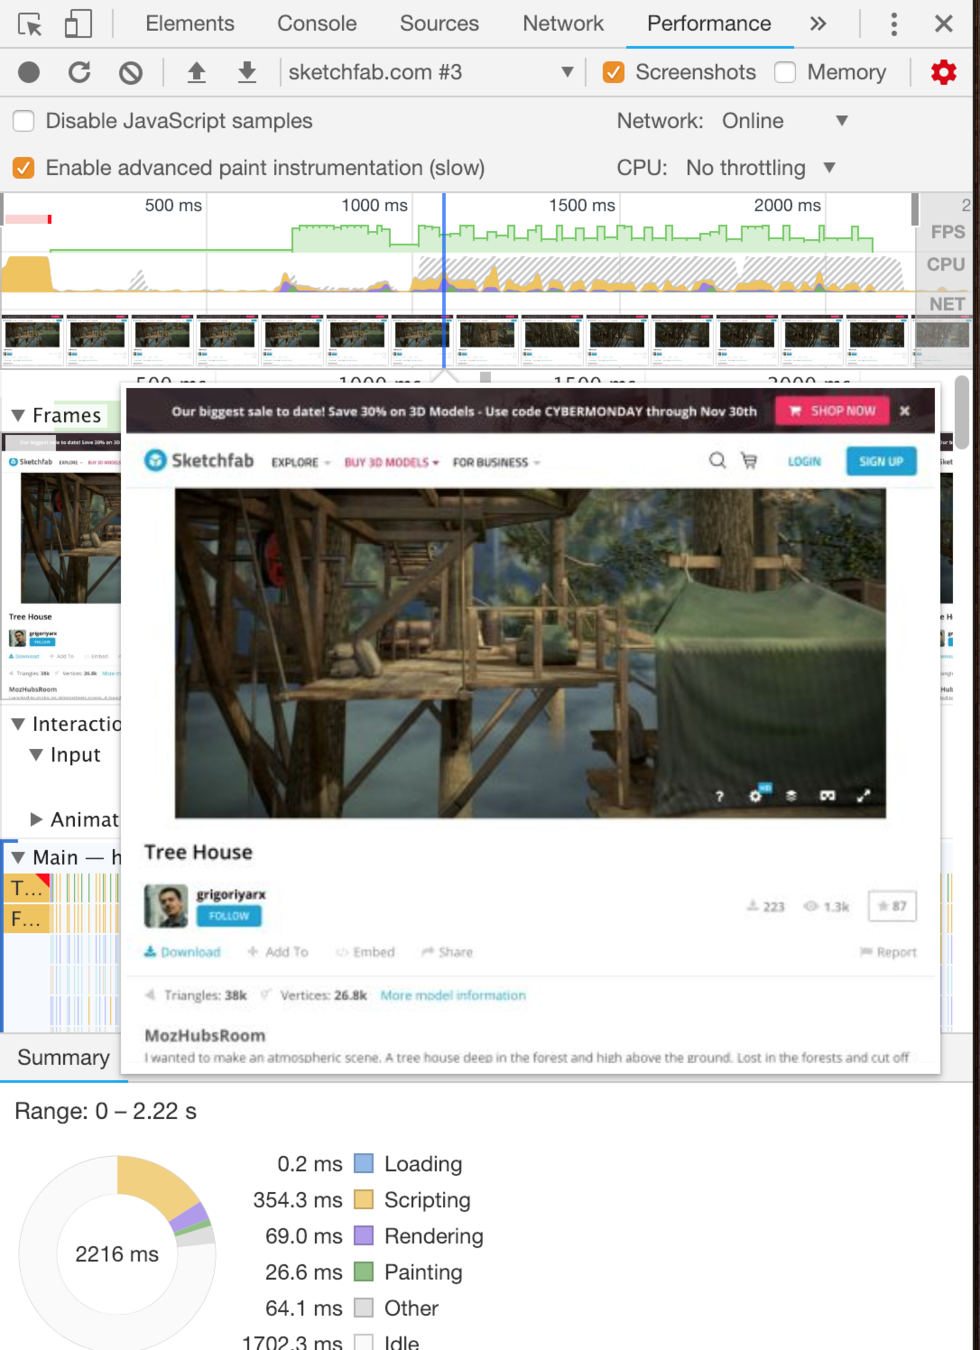Load a profile with the upload arrow

point(197,72)
